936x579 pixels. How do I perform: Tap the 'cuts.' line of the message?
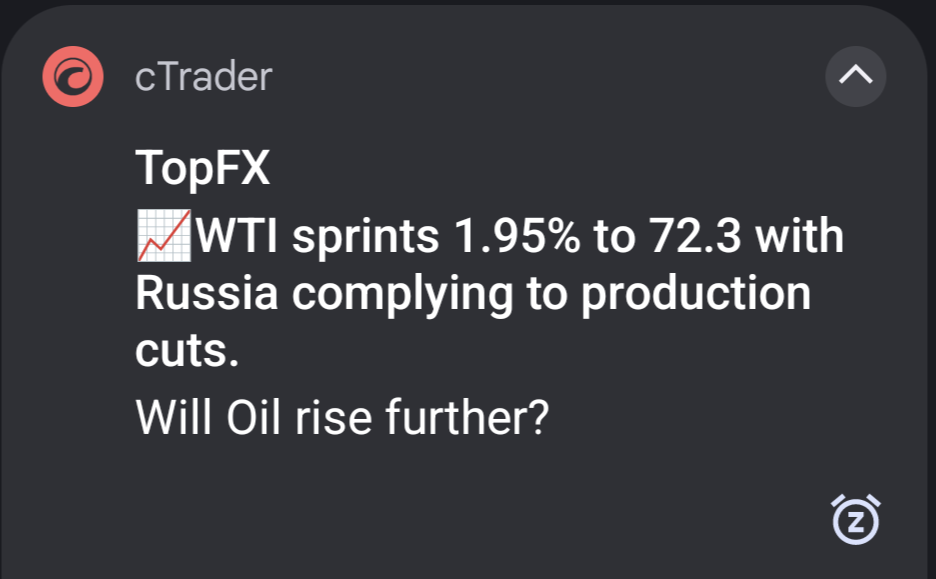187,351
